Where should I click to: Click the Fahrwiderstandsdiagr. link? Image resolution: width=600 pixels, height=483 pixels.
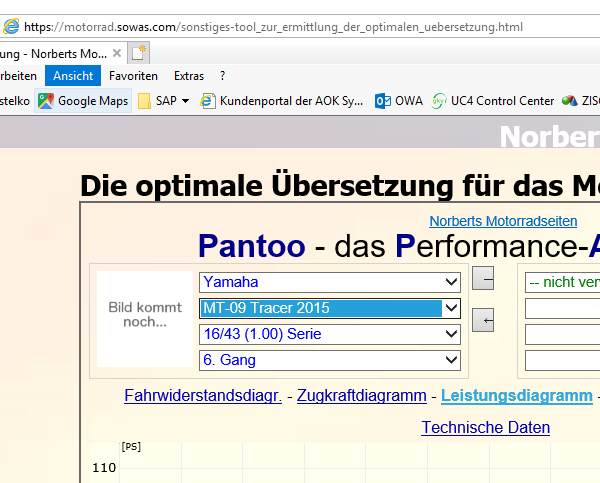click(x=202, y=396)
